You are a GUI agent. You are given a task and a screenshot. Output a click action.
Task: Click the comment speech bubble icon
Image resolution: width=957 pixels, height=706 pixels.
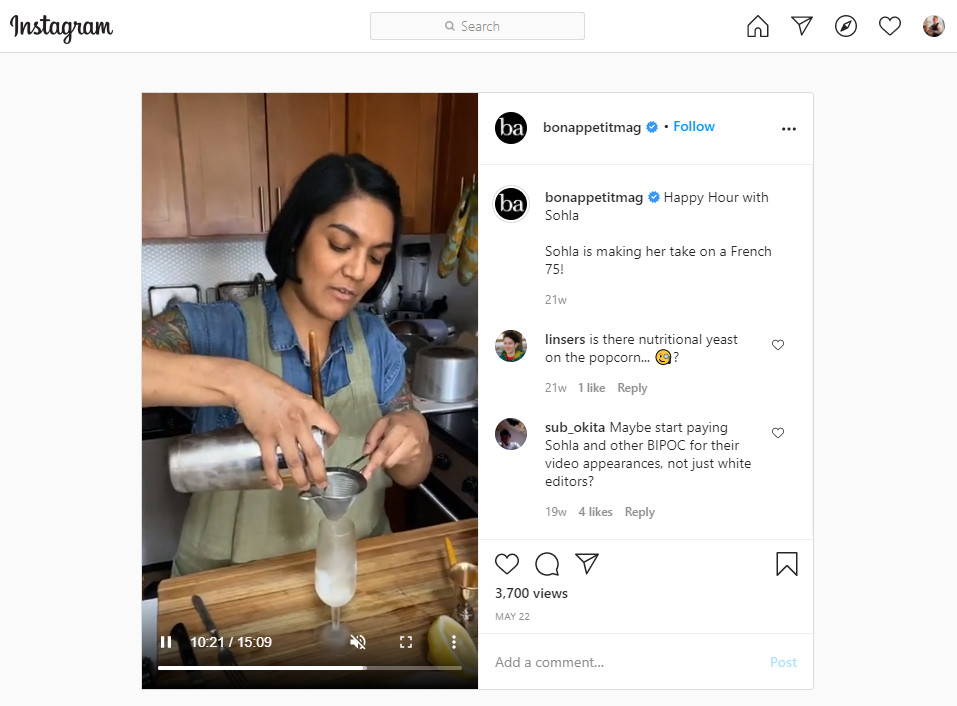[547, 564]
